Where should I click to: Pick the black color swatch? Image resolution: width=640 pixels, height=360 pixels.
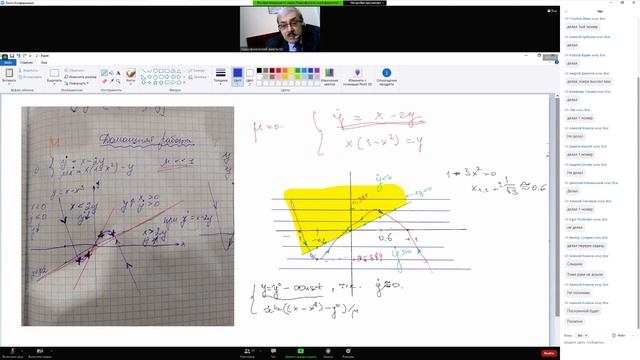tap(259, 71)
